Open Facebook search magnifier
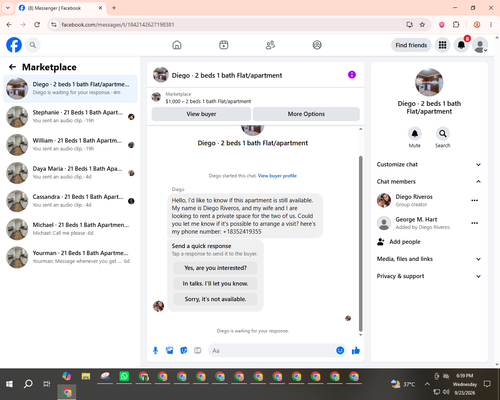Screen dimensions: 500x400 (x=33, y=45)
